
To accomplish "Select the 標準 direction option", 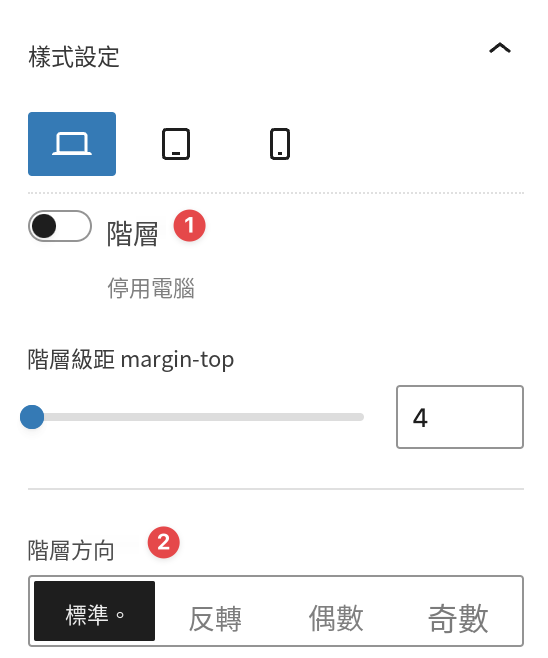I will (94, 611).
